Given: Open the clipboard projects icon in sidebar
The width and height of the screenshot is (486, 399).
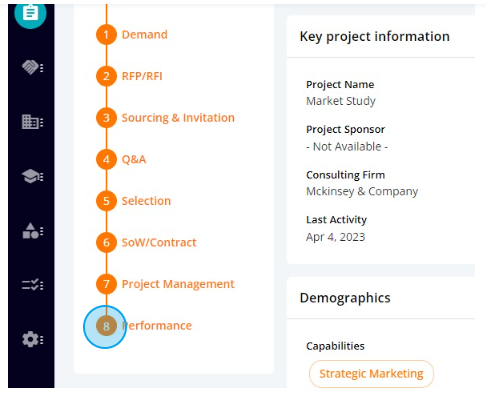Looking at the screenshot, I should 30,14.
